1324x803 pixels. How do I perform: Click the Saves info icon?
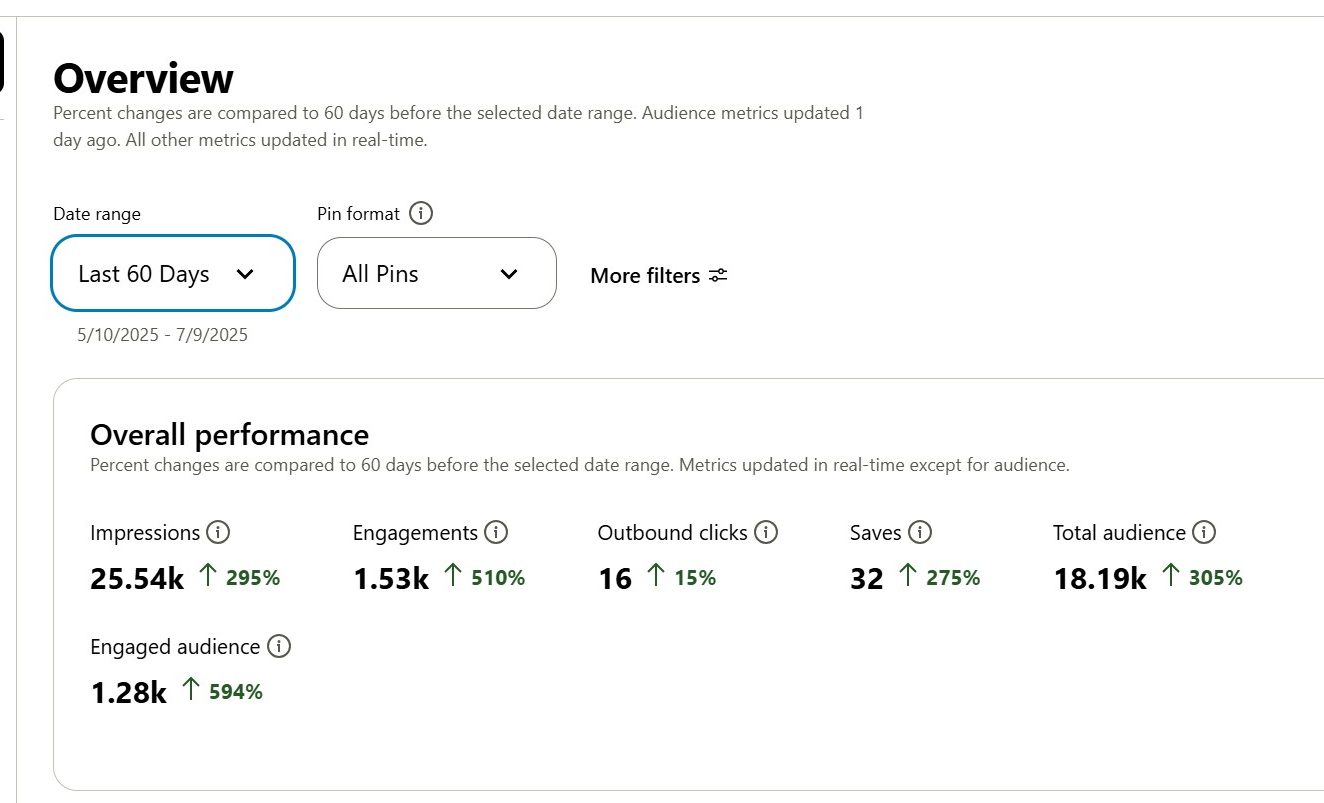tap(920, 533)
